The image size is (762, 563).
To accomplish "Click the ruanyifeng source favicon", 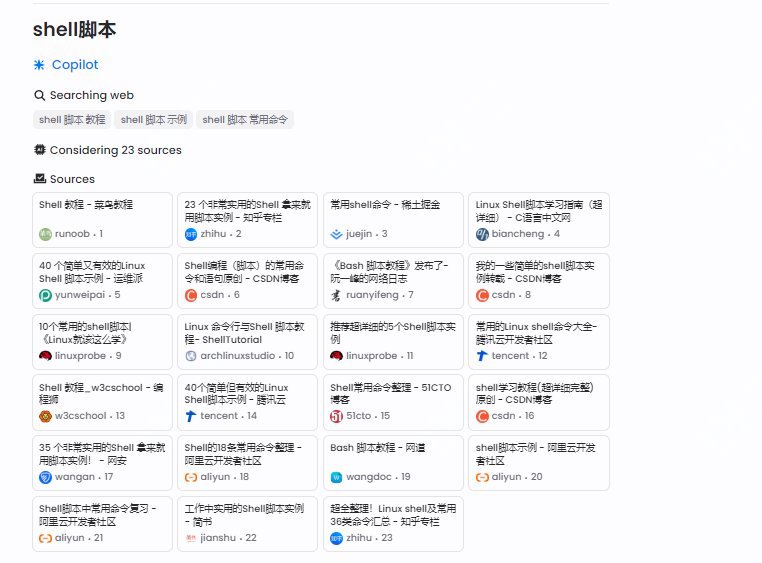I will pyautogui.click(x=337, y=295).
